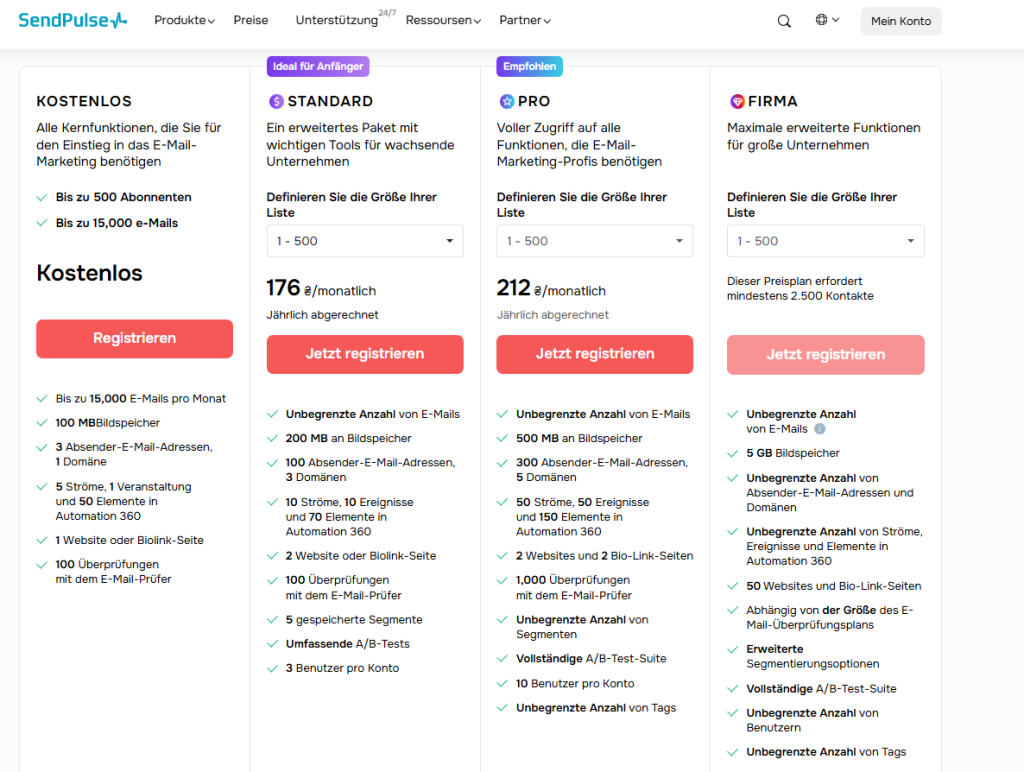Click the SendPulse logo
Screen dimensions: 1024x772
(72, 19)
